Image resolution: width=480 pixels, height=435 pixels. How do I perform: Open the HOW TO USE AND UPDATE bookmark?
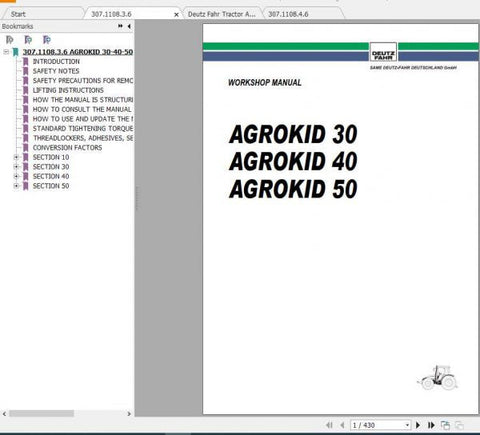[83, 119]
